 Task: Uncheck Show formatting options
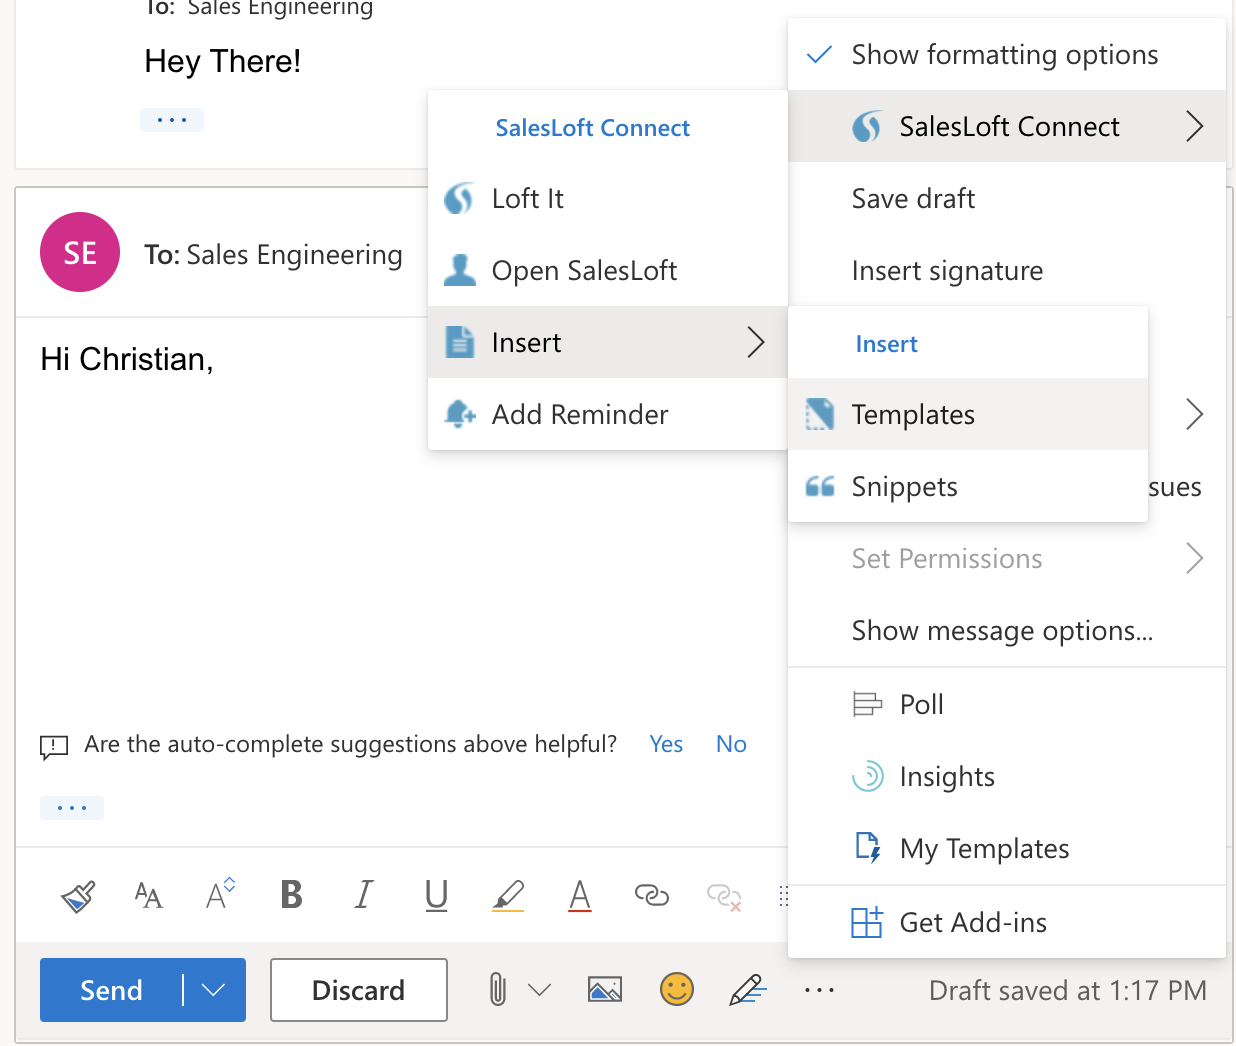tap(1003, 54)
